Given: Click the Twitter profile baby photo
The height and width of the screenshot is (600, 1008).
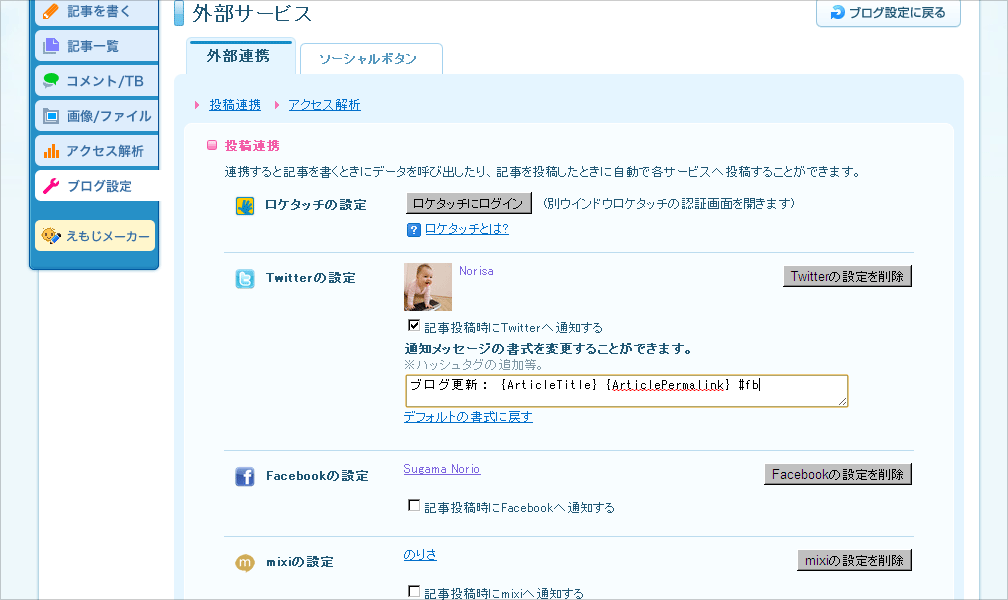Looking at the screenshot, I should point(428,287).
